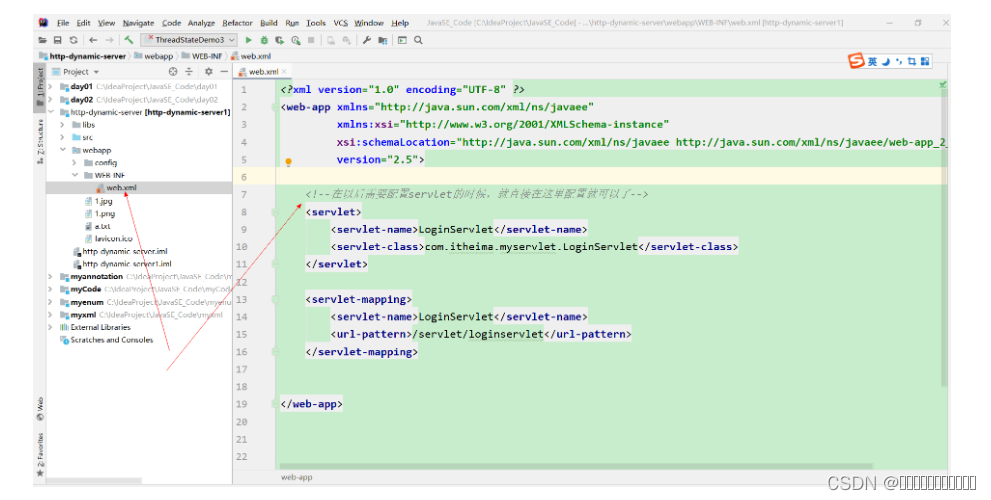Expand the config folder
The width and height of the screenshot is (991, 500).
75,162
